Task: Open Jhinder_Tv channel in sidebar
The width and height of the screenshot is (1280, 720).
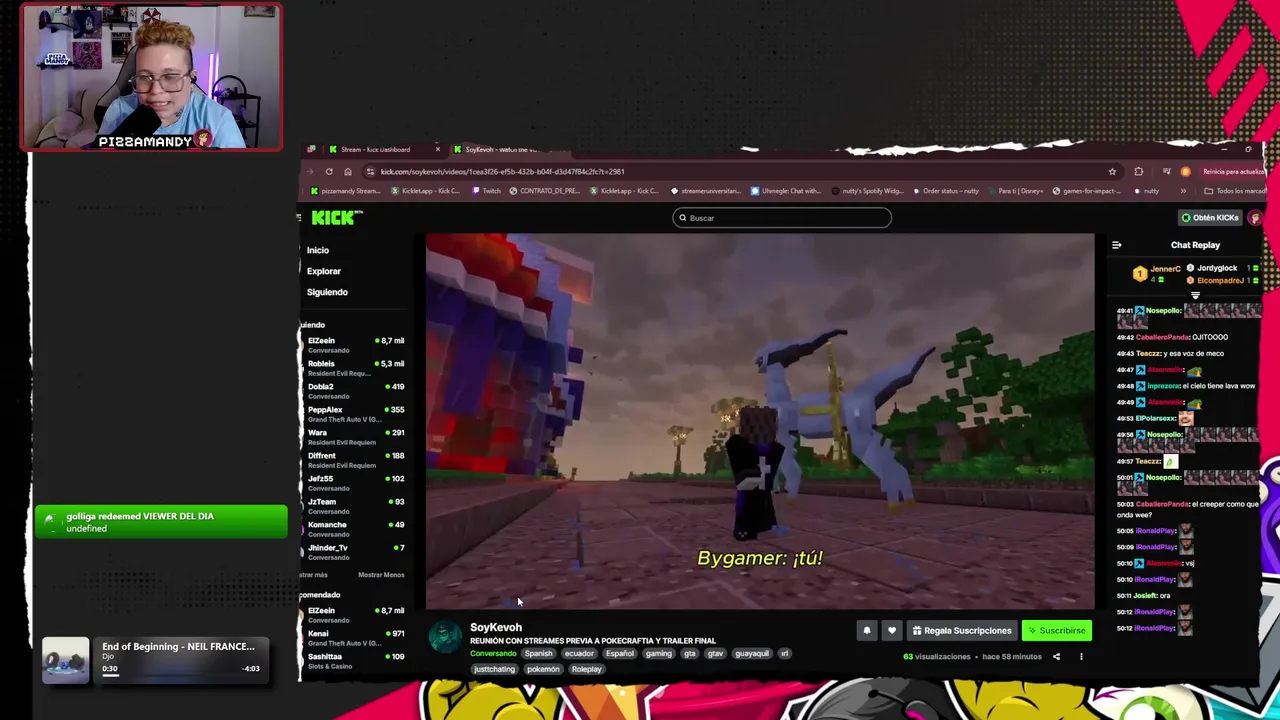Action: coord(355,552)
